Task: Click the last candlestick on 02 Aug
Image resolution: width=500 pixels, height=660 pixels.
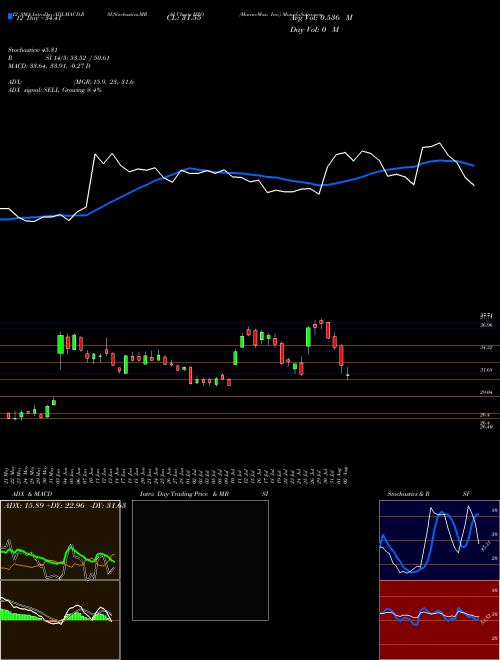Action: coord(348,374)
